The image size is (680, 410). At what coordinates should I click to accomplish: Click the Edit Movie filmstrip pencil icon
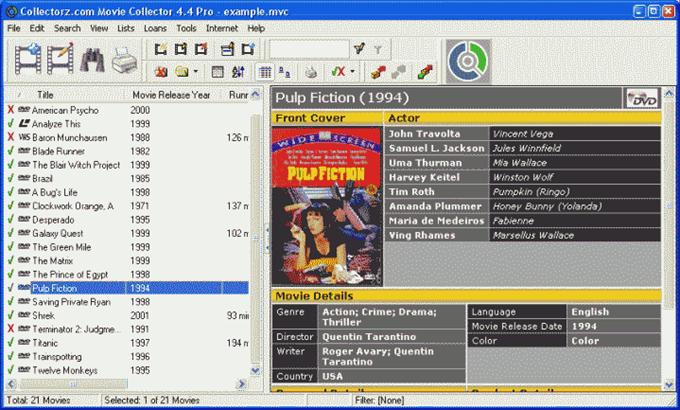pyautogui.click(x=59, y=62)
